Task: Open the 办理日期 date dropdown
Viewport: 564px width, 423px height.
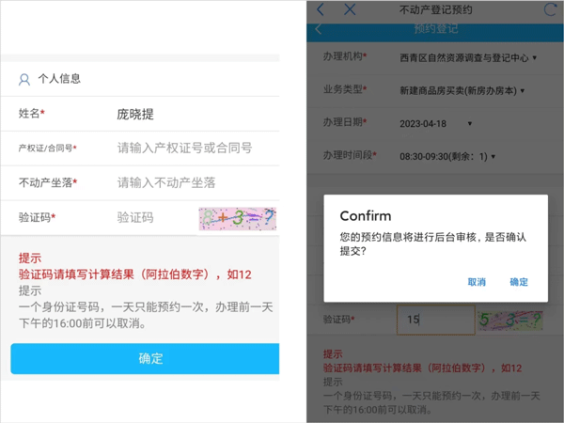Action: 436,124
